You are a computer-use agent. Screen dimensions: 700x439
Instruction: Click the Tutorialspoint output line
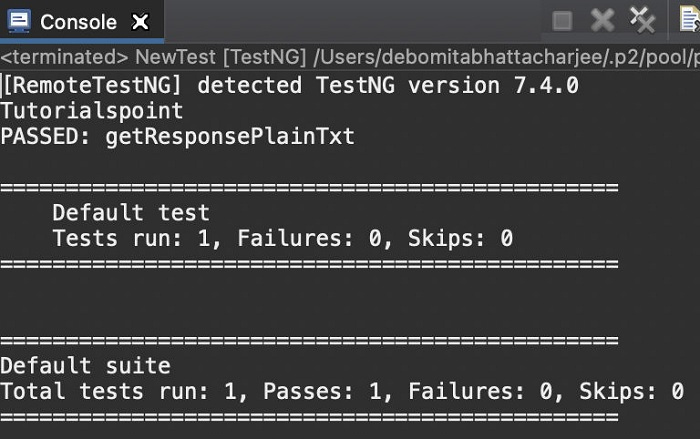92,111
